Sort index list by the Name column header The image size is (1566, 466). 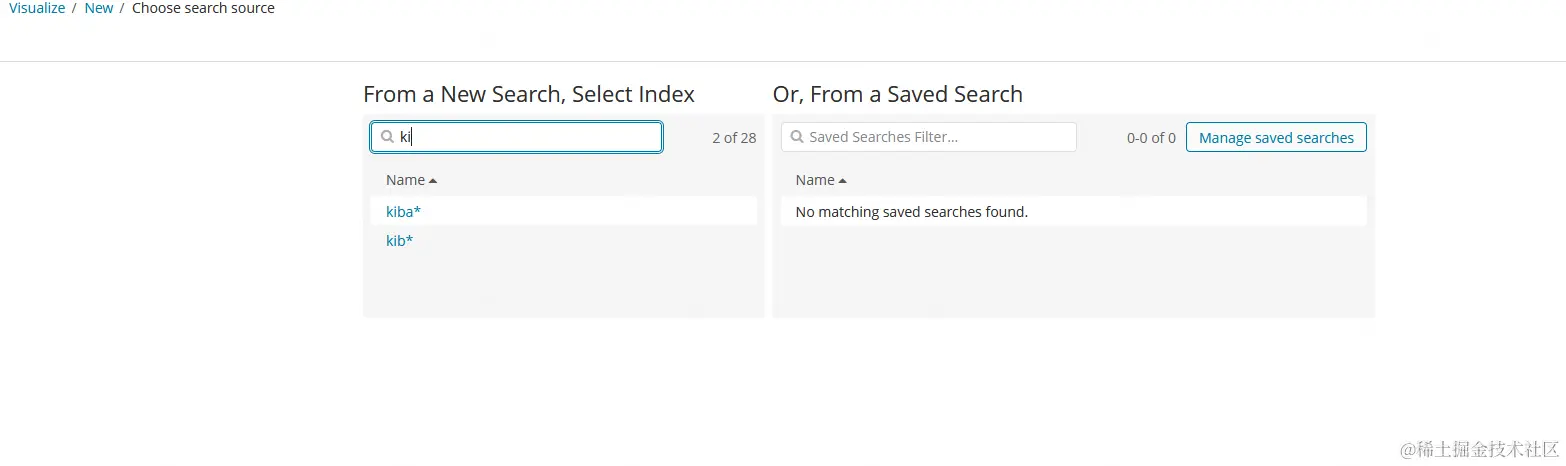coord(405,180)
